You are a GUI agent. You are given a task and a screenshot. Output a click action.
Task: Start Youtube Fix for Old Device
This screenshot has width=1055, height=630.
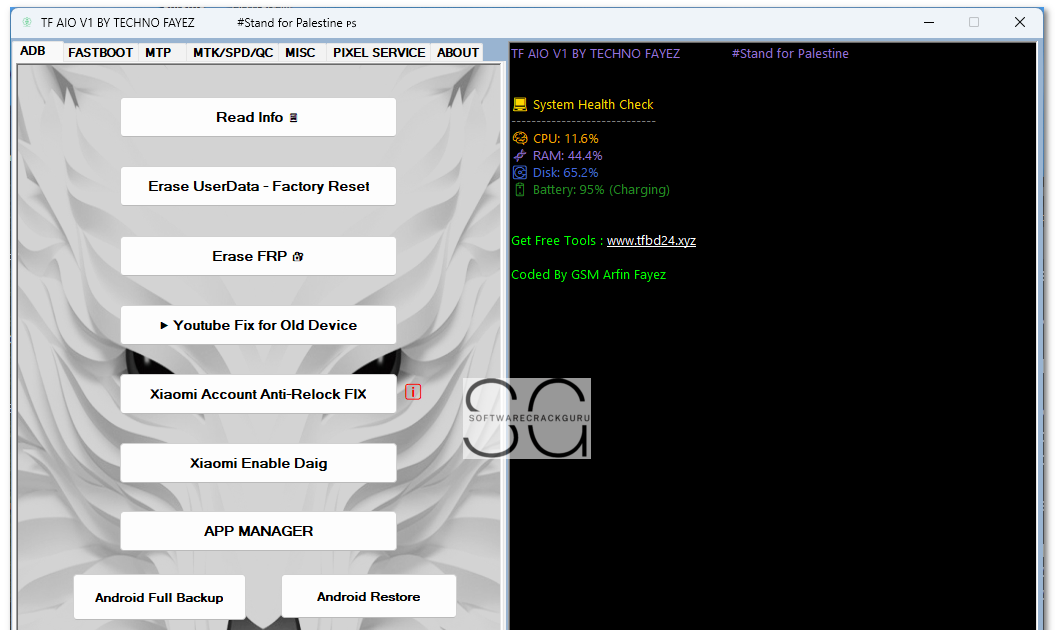258,325
